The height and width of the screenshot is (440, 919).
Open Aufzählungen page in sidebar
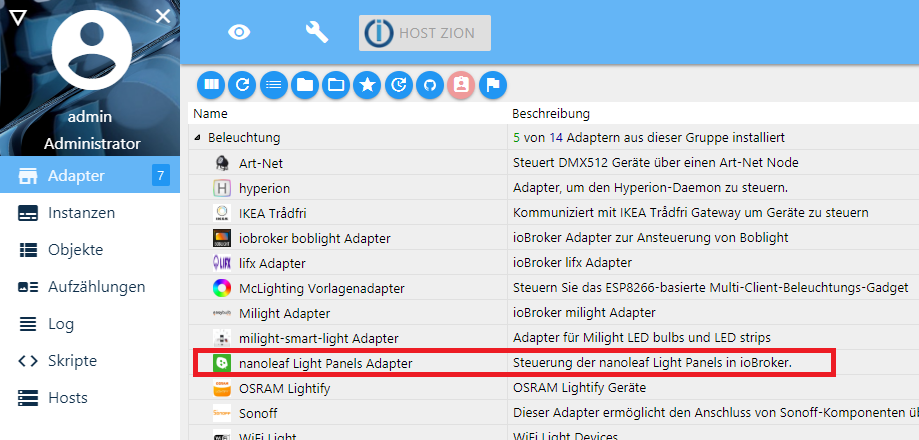[90, 286]
